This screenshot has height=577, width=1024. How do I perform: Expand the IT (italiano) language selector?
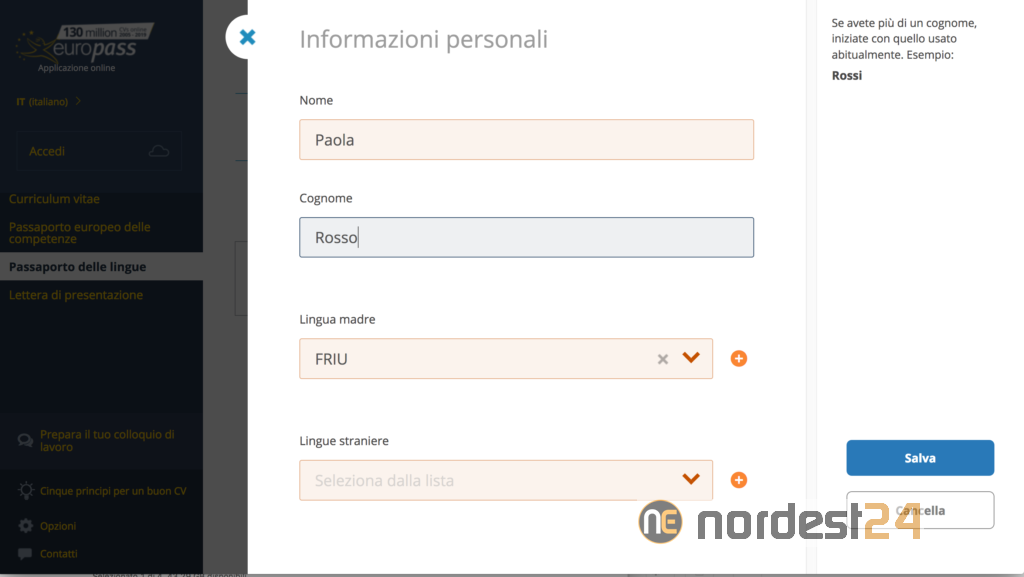(x=49, y=102)
